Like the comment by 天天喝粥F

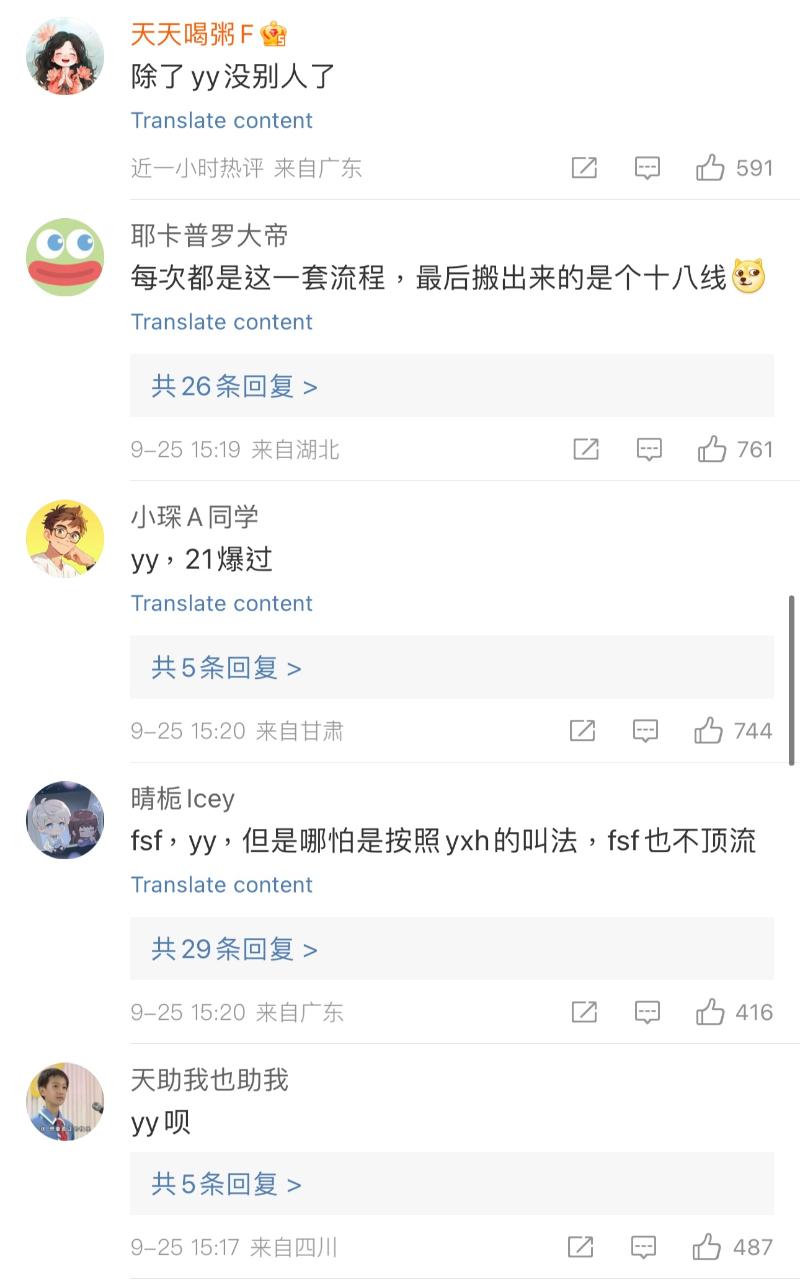[710, 168]
